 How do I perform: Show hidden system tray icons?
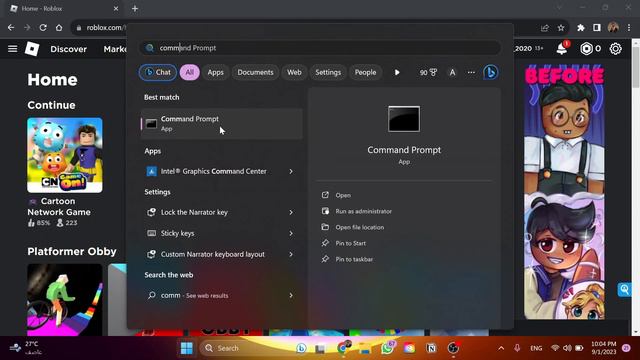pyautogui.click(x=501, y=348)
